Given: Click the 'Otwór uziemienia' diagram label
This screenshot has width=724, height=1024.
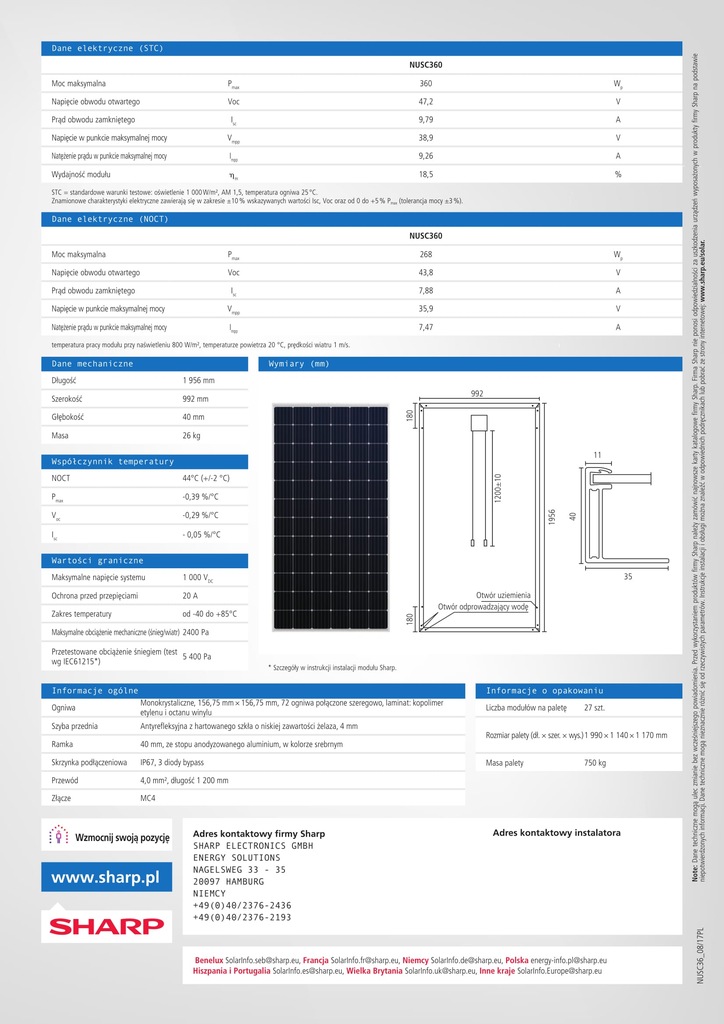Looking at the screenshot, I should coord(503,596).
